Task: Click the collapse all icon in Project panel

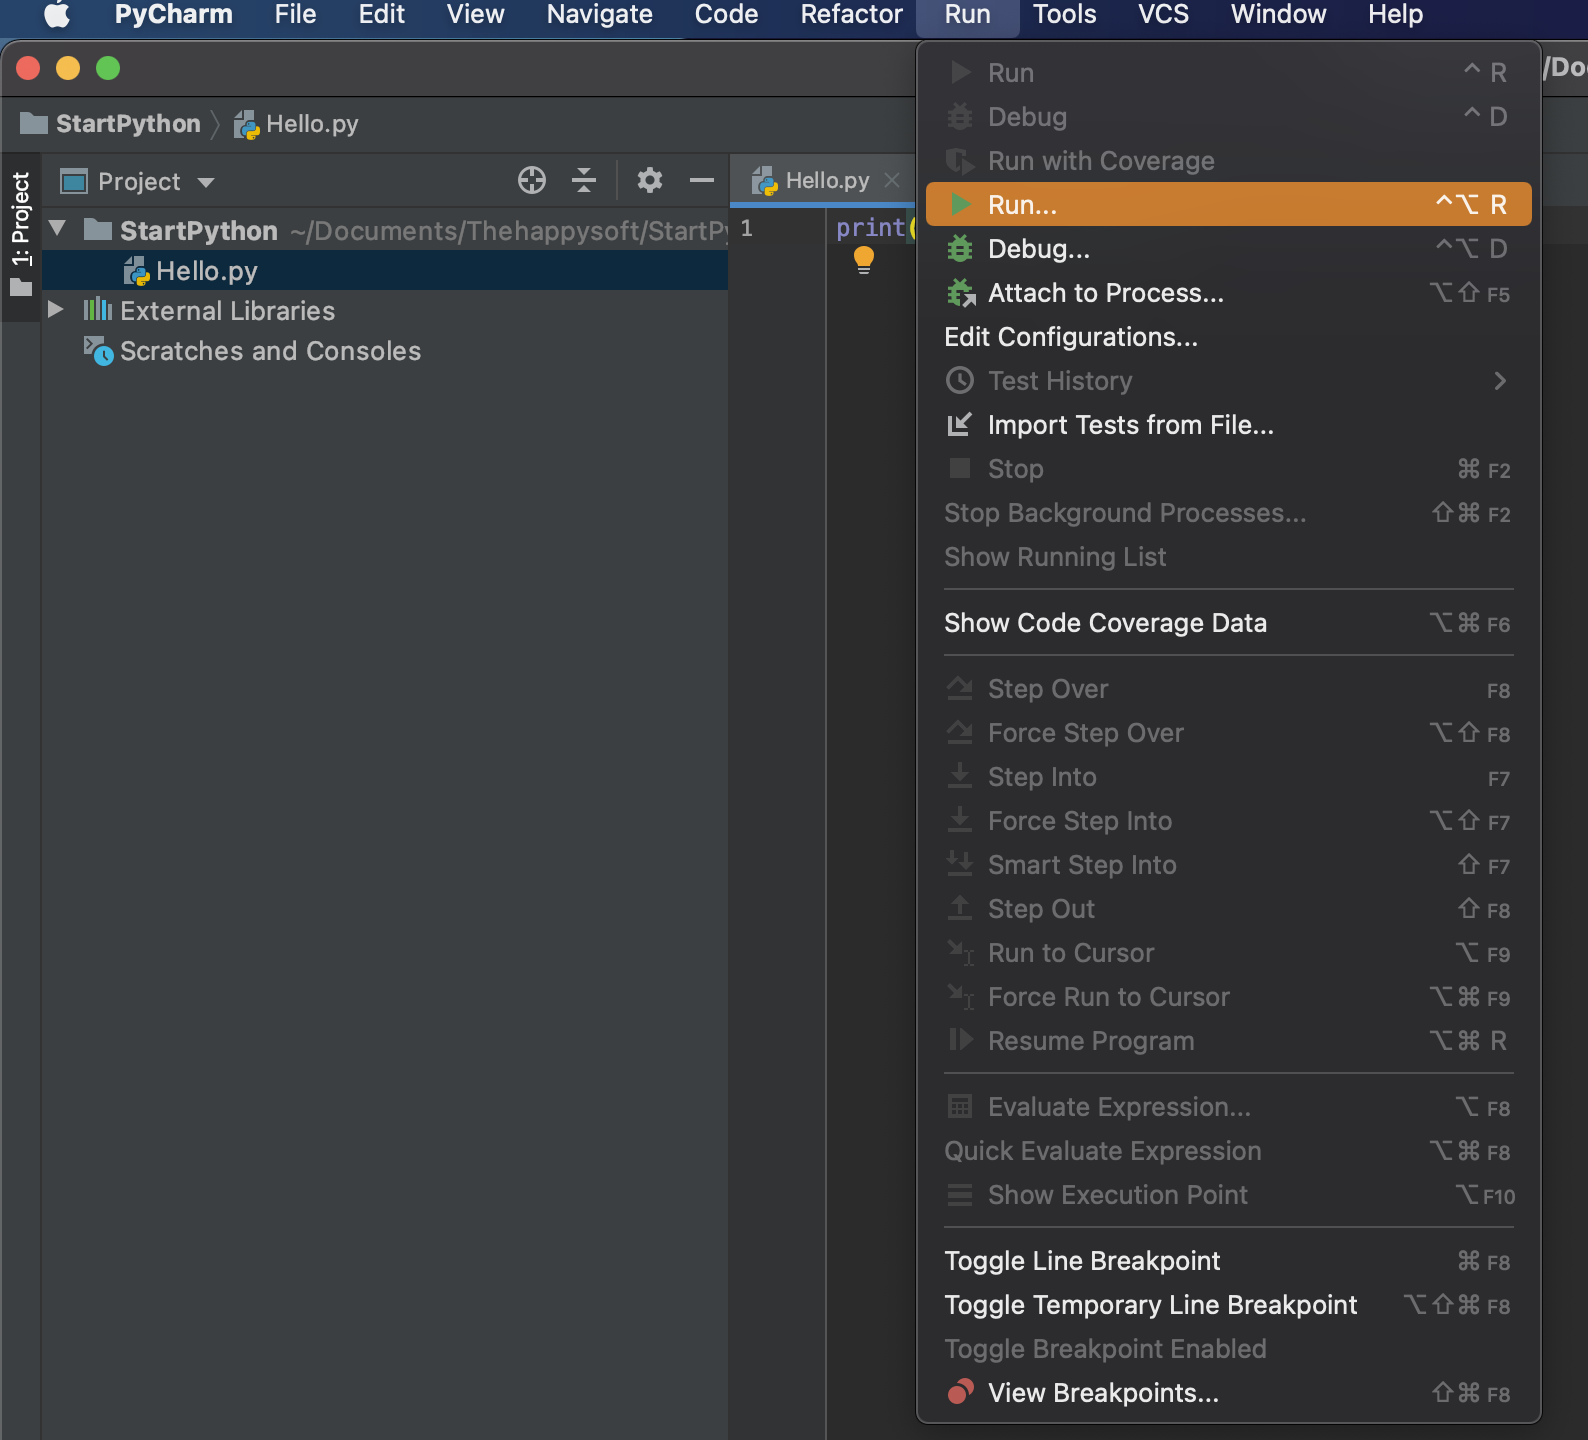Action: point(584,180)
